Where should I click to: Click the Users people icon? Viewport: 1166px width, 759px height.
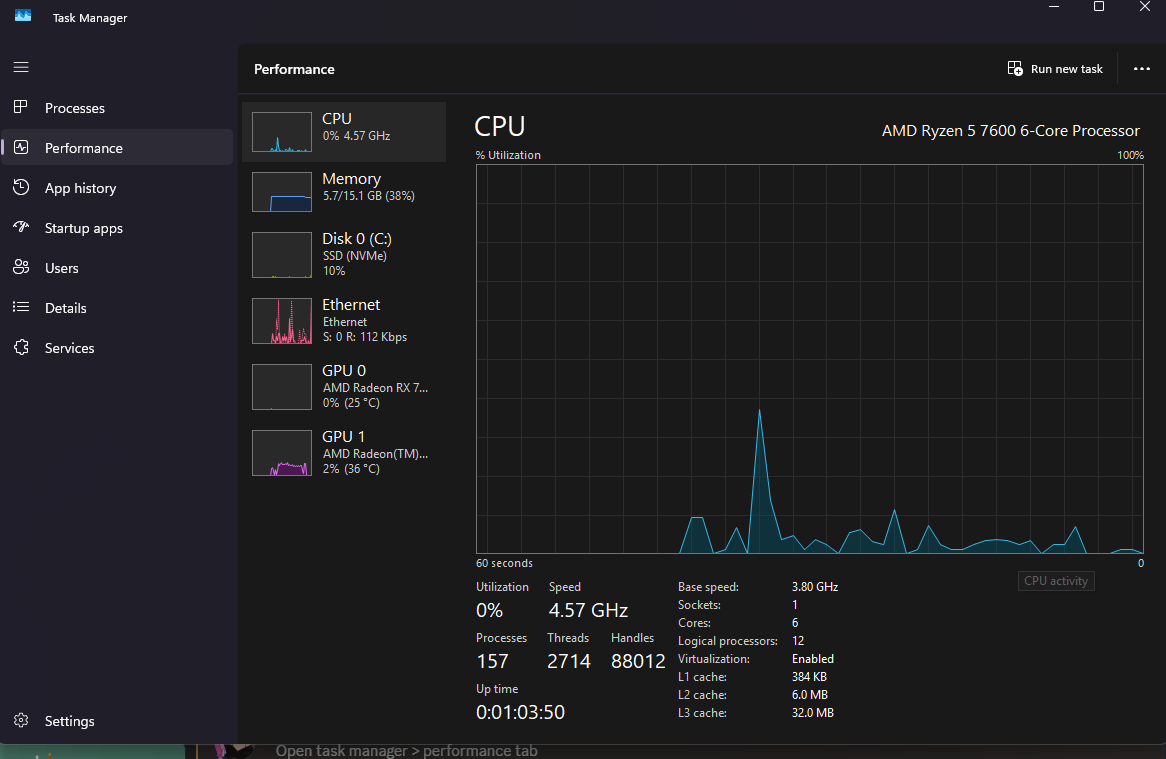click(21, 267)
